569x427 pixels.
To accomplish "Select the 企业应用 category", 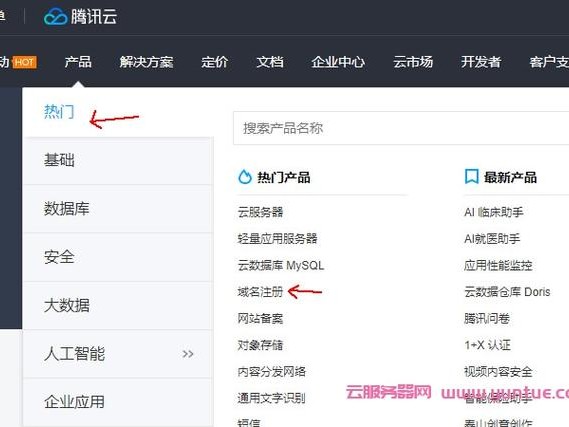I will pos(118,402).
